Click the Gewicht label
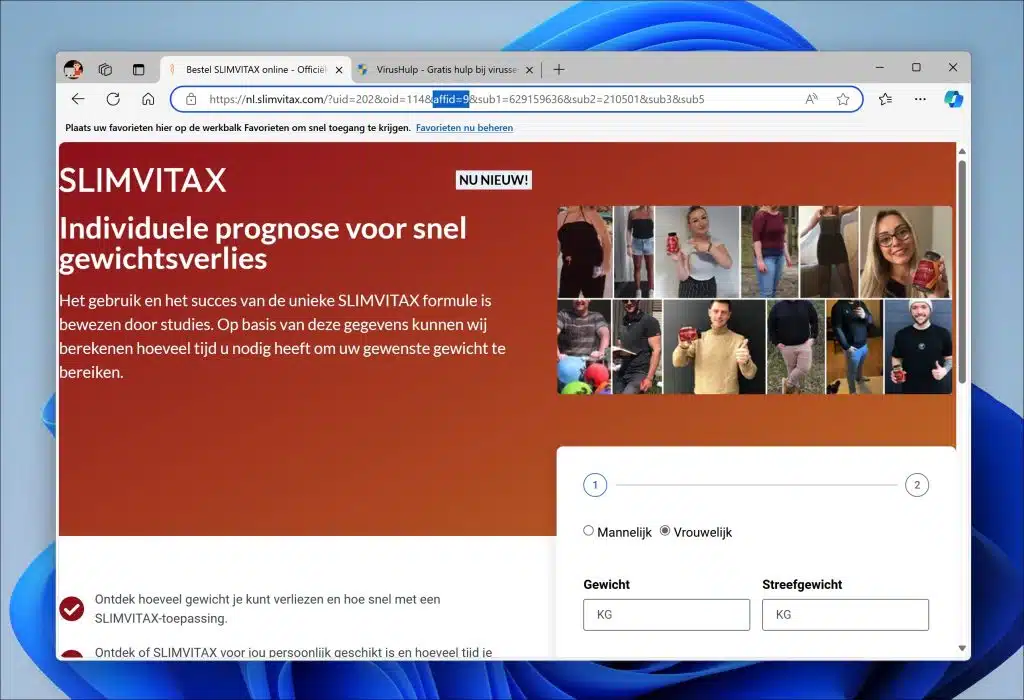Screen dimensions: 1024x700 [x=607, y=584]
